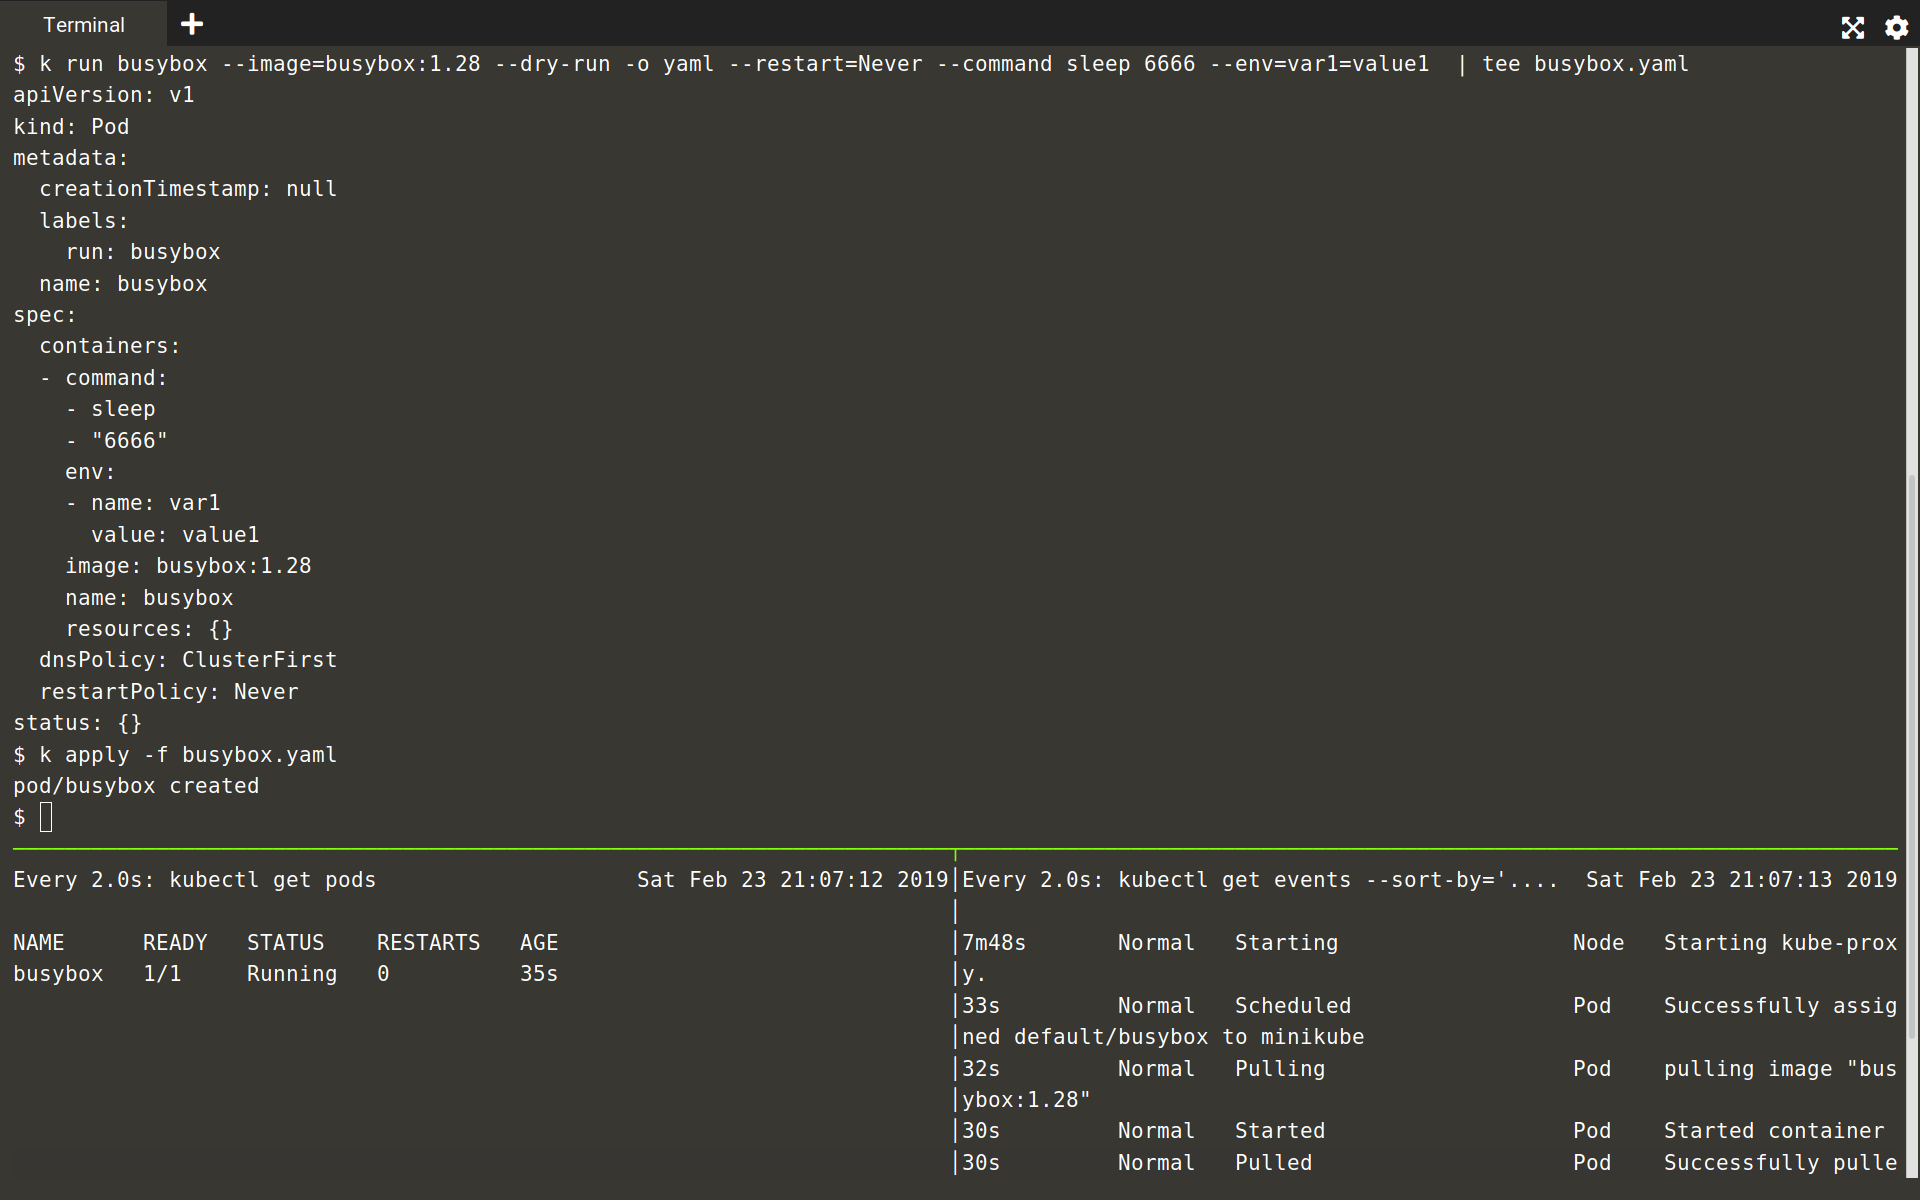Click the '--image=busybox:1.28' flag text
1920x1200 pixels.
(351, 64)
